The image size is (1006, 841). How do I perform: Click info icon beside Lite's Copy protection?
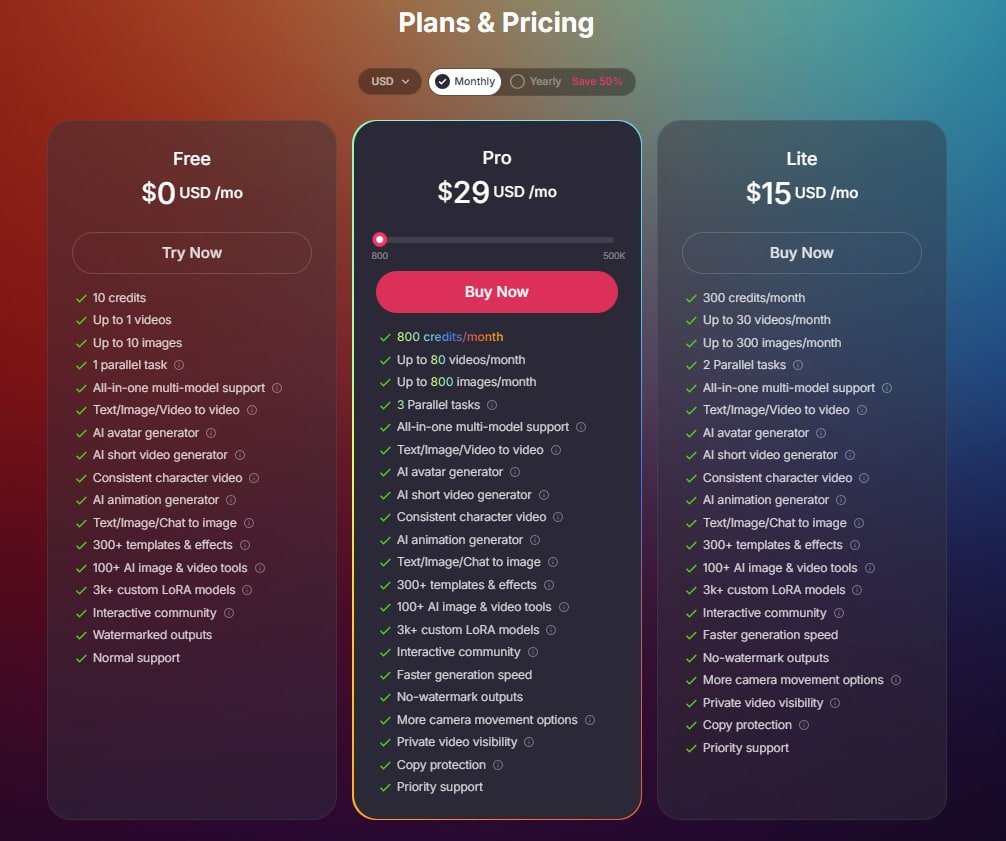[x=804, y=725]
